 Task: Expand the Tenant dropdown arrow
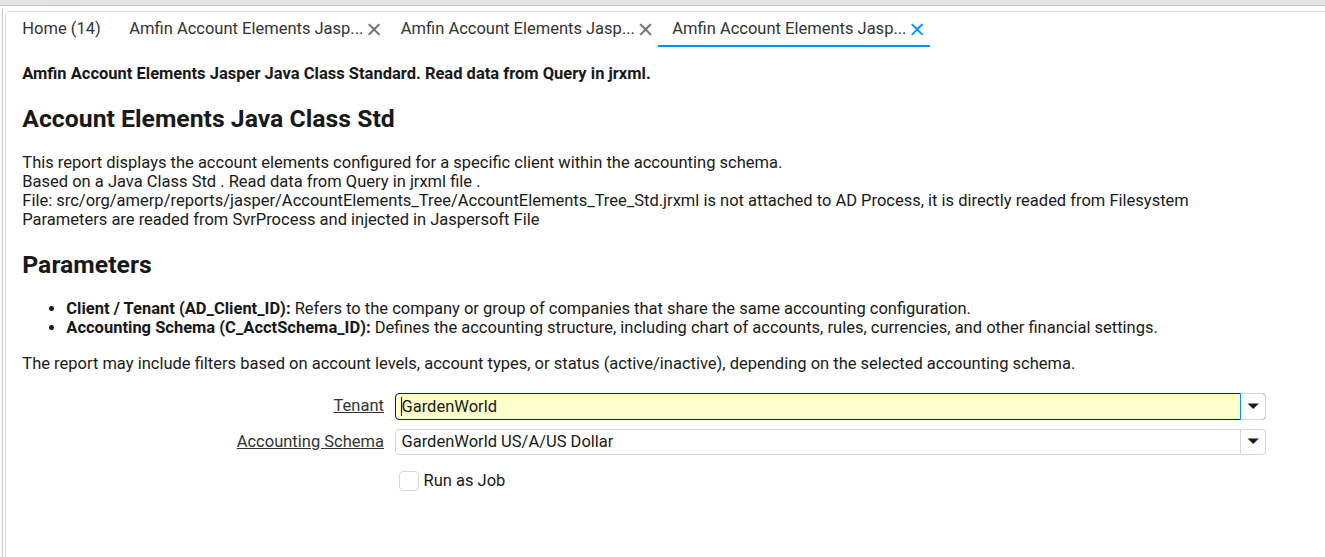click(x=1253, y=406)
